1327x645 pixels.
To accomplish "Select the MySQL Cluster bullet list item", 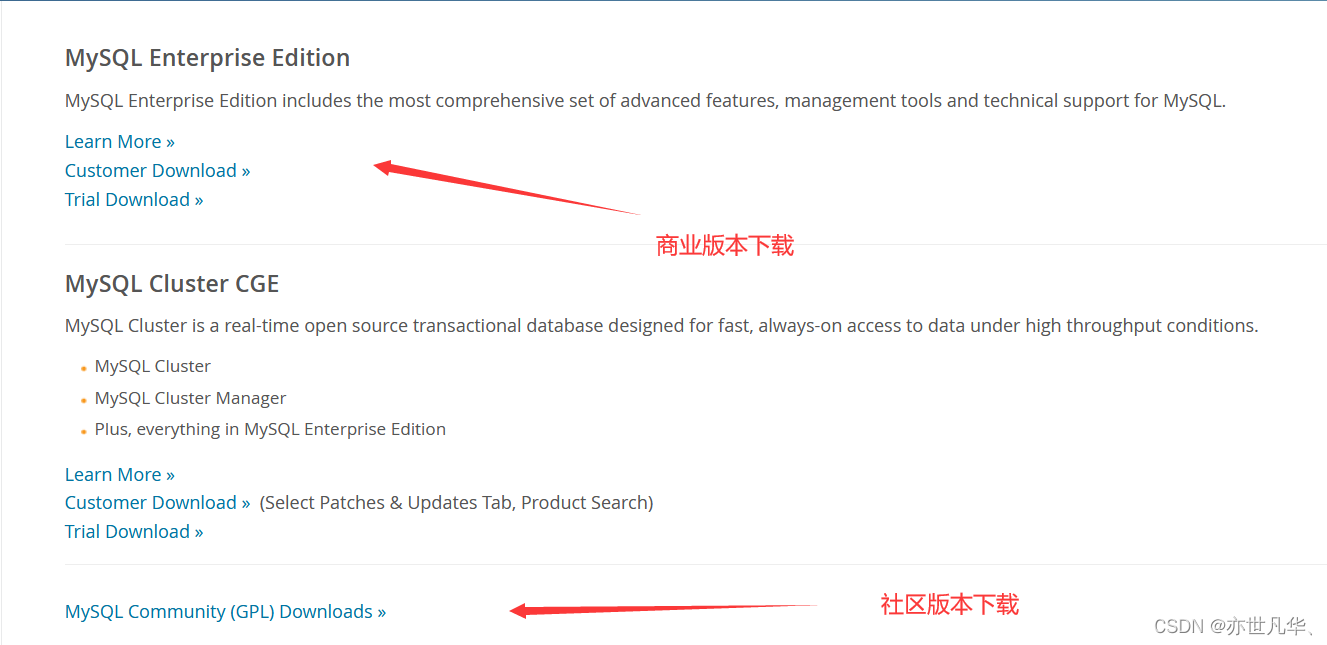I will [x=152, y=366].
